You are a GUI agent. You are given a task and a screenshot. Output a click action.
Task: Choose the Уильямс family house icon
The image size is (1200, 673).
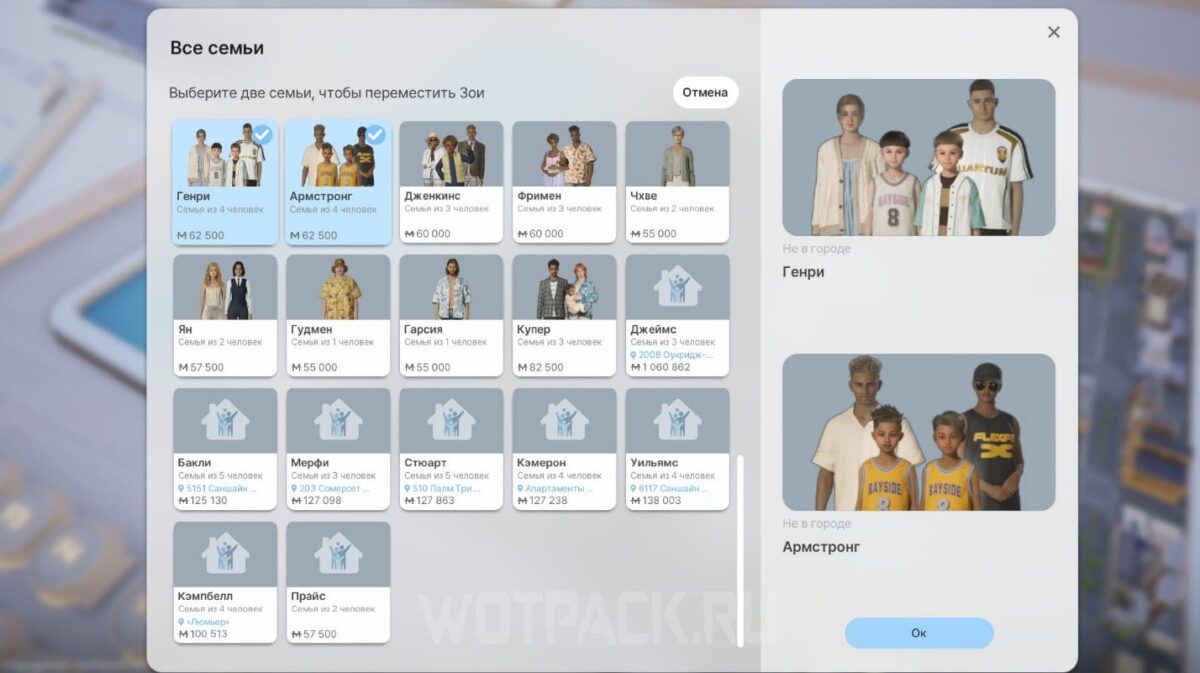point(677,420)
